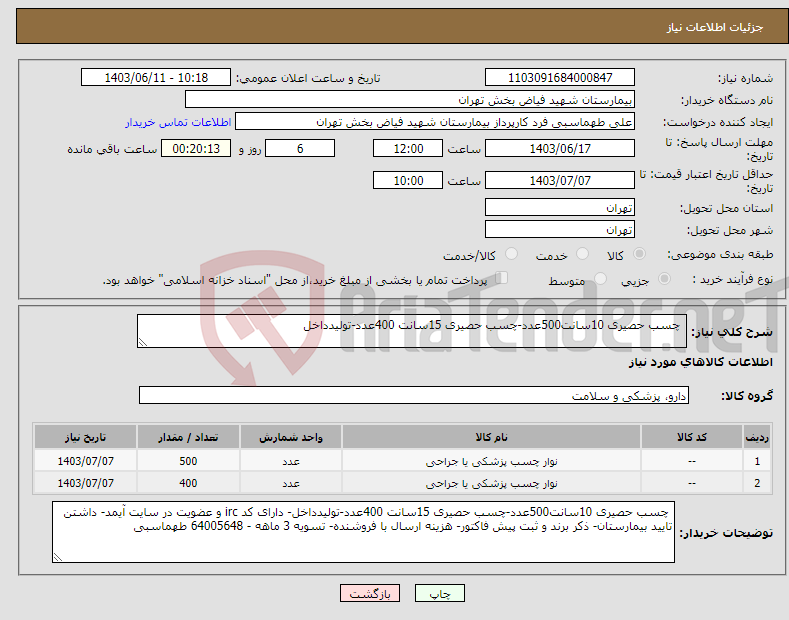This screenshot has height=620, width=789.
Task: Open اطلاعات تماس خریدار contact link
Action: [178, 122]
